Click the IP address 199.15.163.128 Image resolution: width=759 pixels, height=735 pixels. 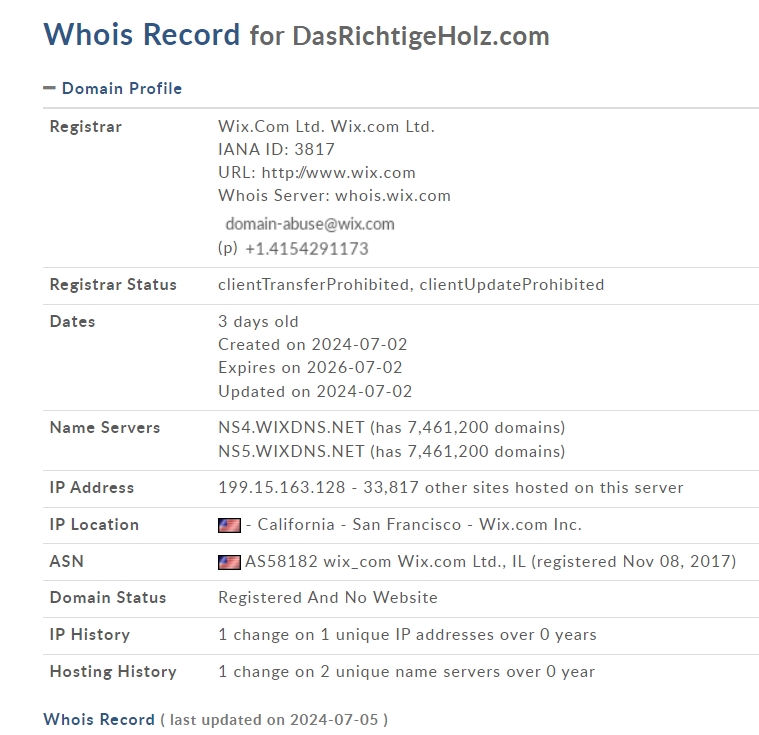pyautogui.click(x=282, y=488)
